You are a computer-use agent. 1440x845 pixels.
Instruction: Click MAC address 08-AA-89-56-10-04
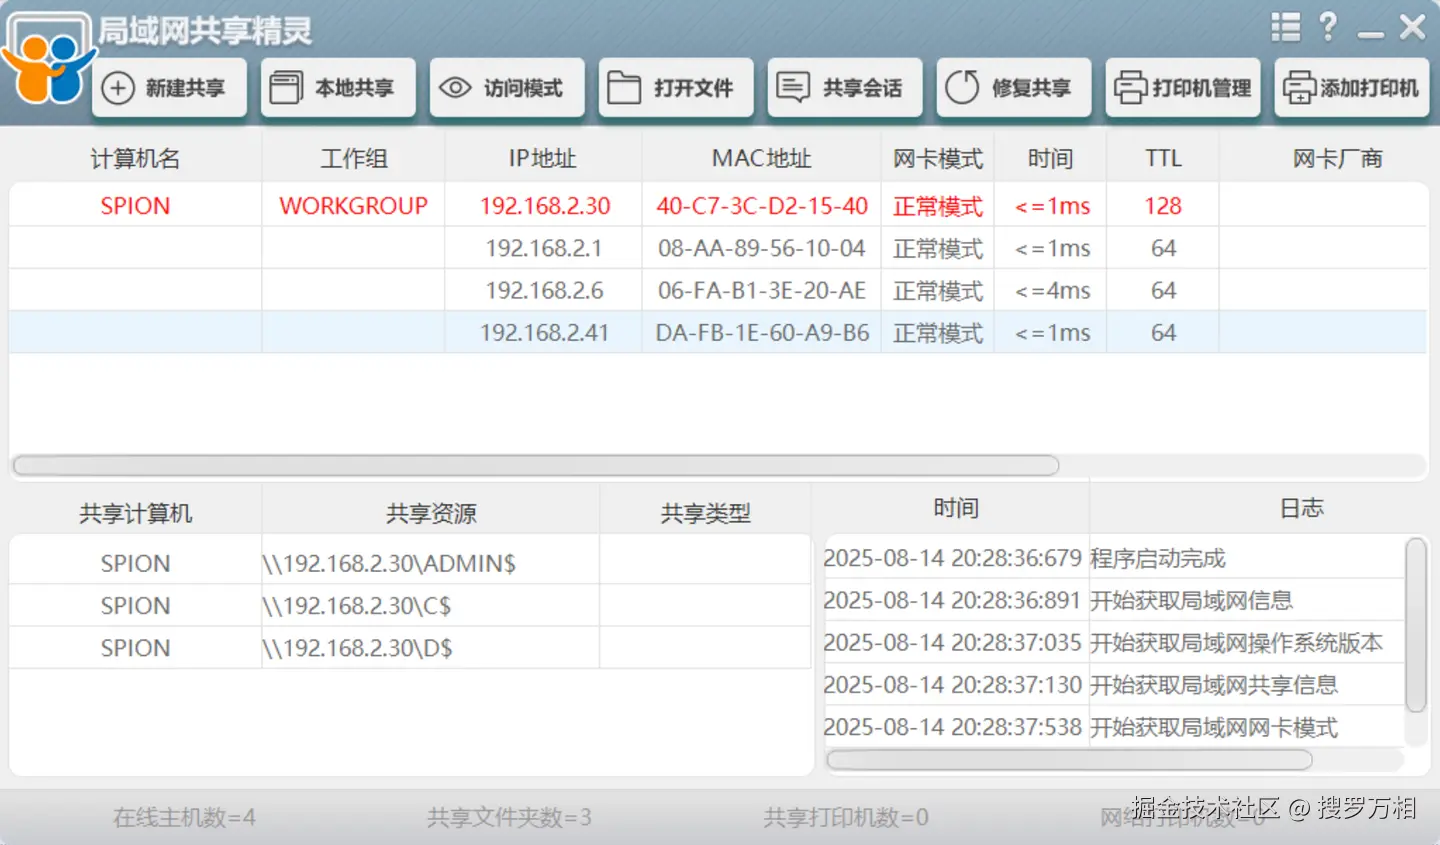click(762, 248)
